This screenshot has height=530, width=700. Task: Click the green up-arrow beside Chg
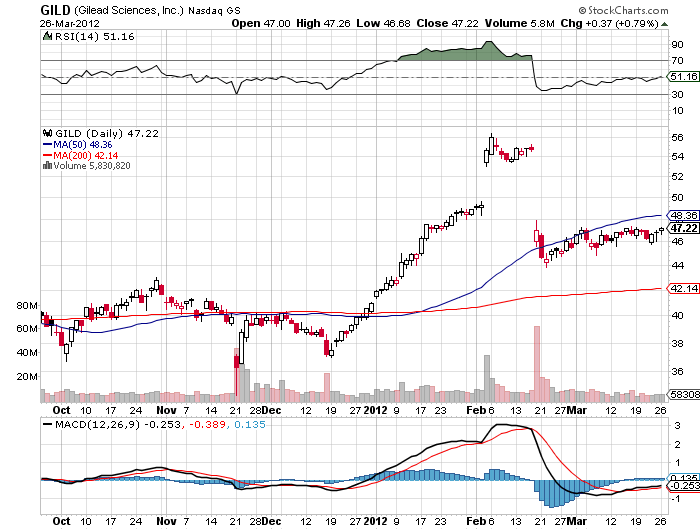click(x=664, y=24)
